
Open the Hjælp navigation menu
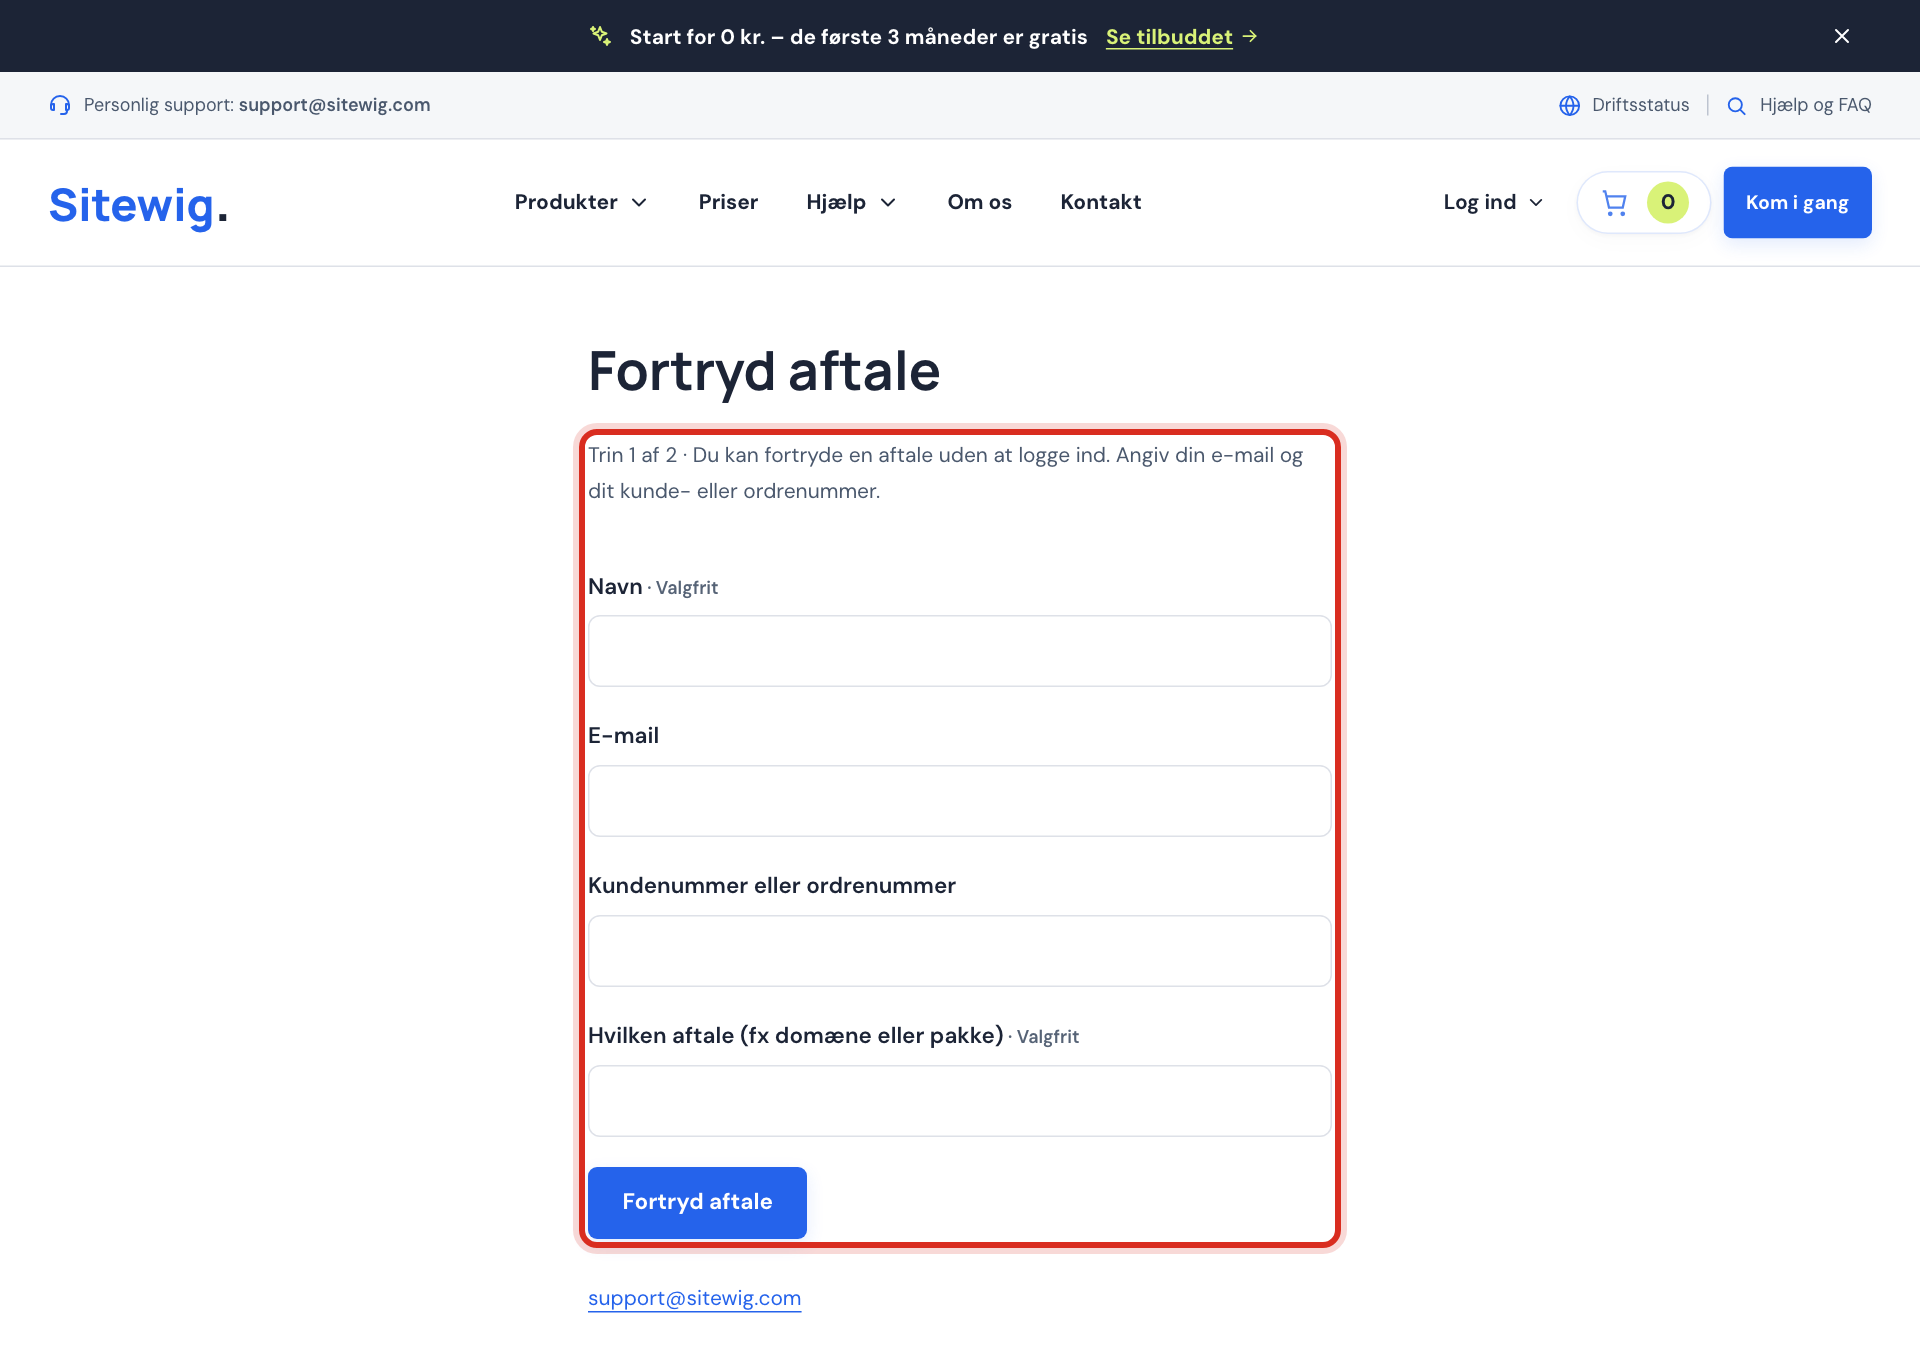851,202
